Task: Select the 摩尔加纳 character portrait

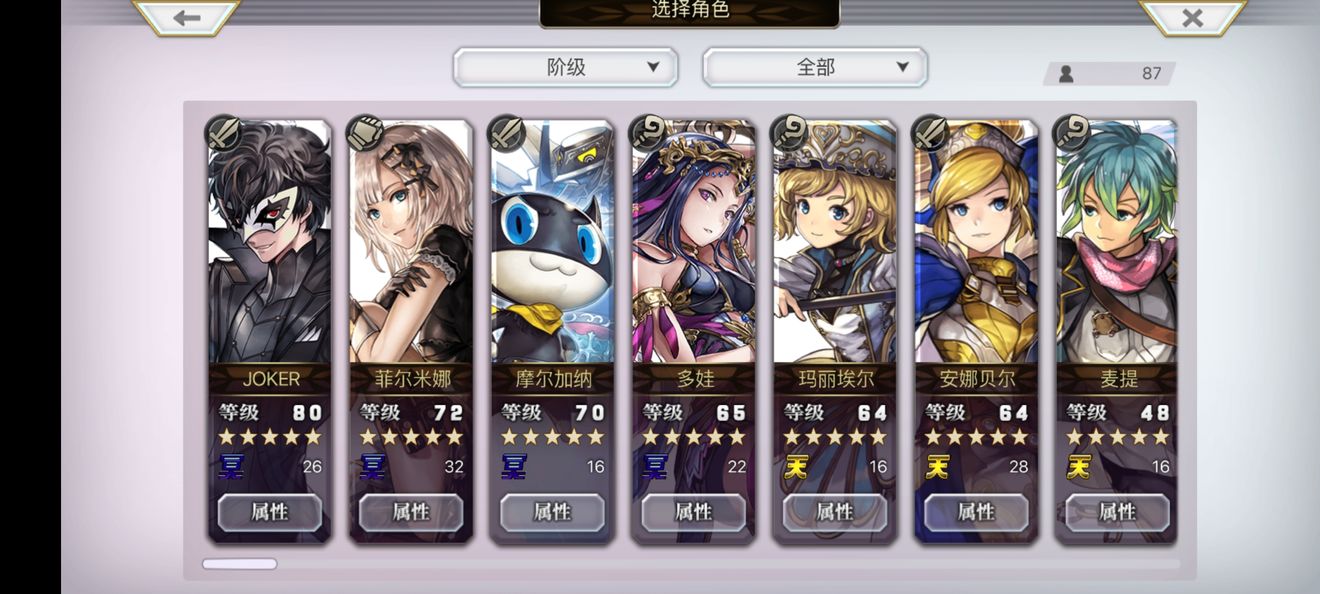Action: click(x=552, y=242)
